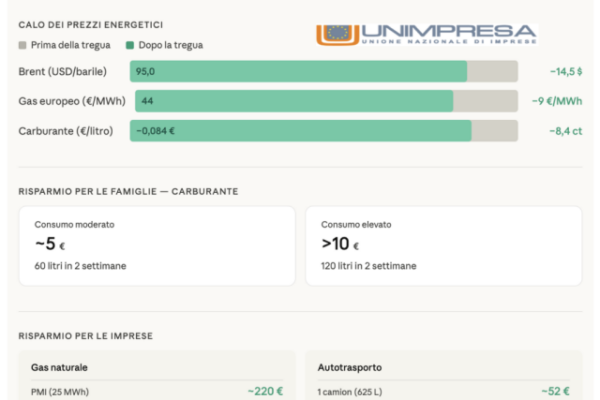
Task: Click the Gas europeo bar showing 44
Action: [291, 101]
